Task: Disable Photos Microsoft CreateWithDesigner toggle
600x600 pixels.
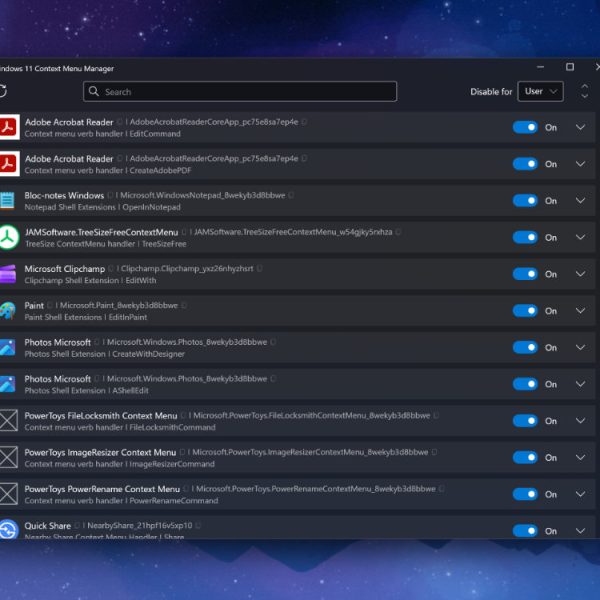Action: [x=525, y=347]
